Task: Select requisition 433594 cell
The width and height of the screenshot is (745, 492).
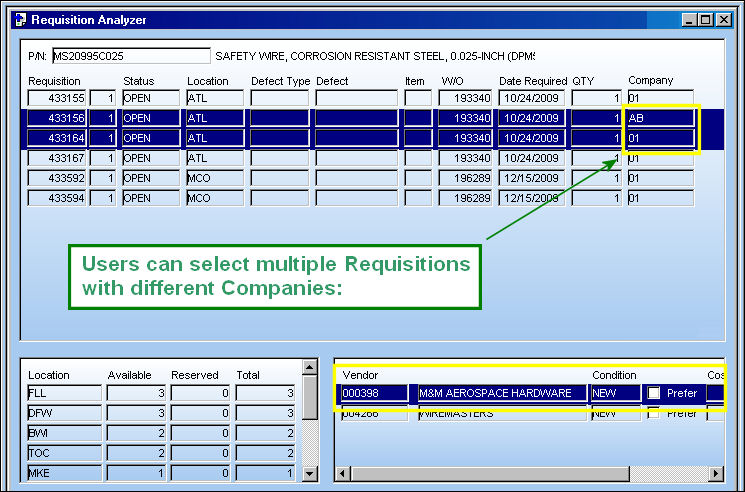Action: [x=57, y=198]
